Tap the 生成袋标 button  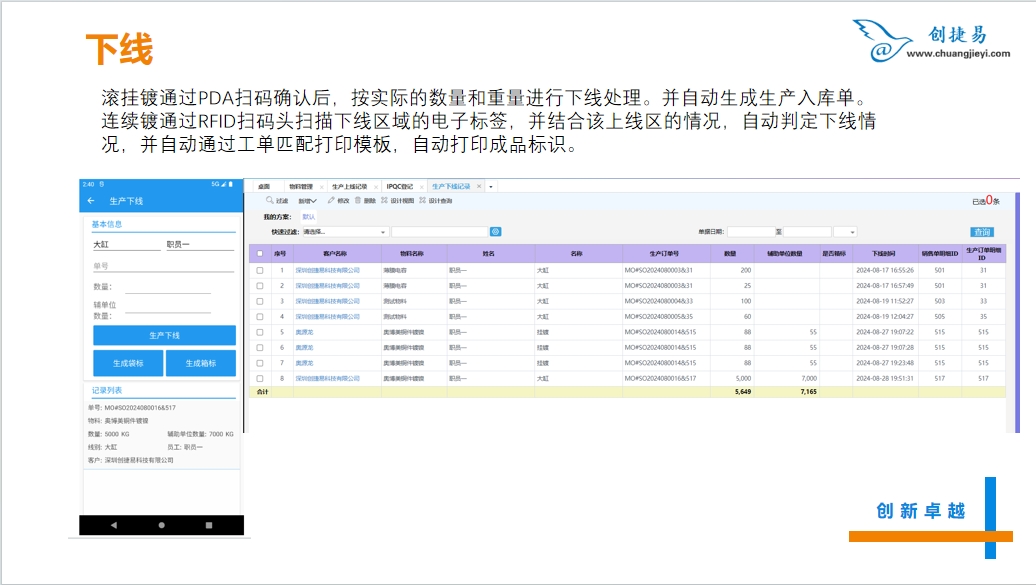128,363
